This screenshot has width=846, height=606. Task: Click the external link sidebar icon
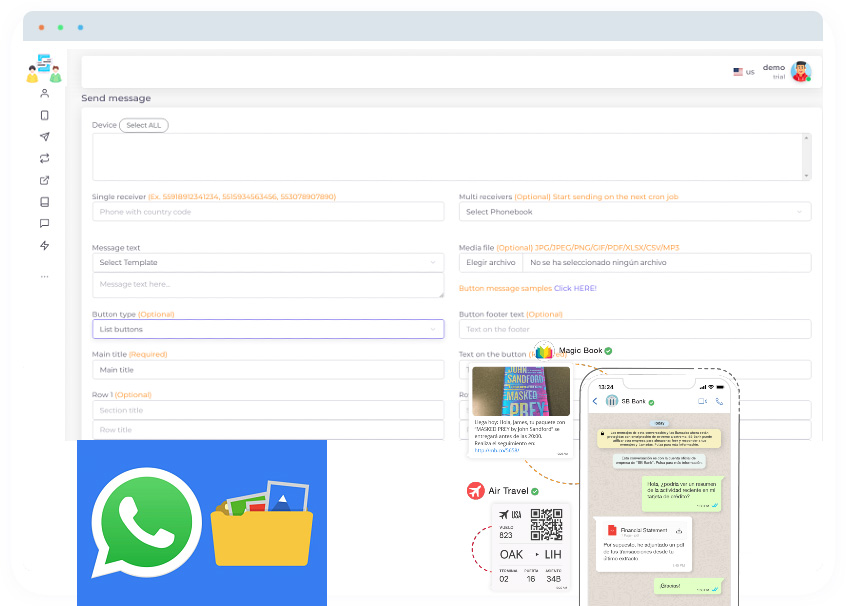[x=44, y=180]
